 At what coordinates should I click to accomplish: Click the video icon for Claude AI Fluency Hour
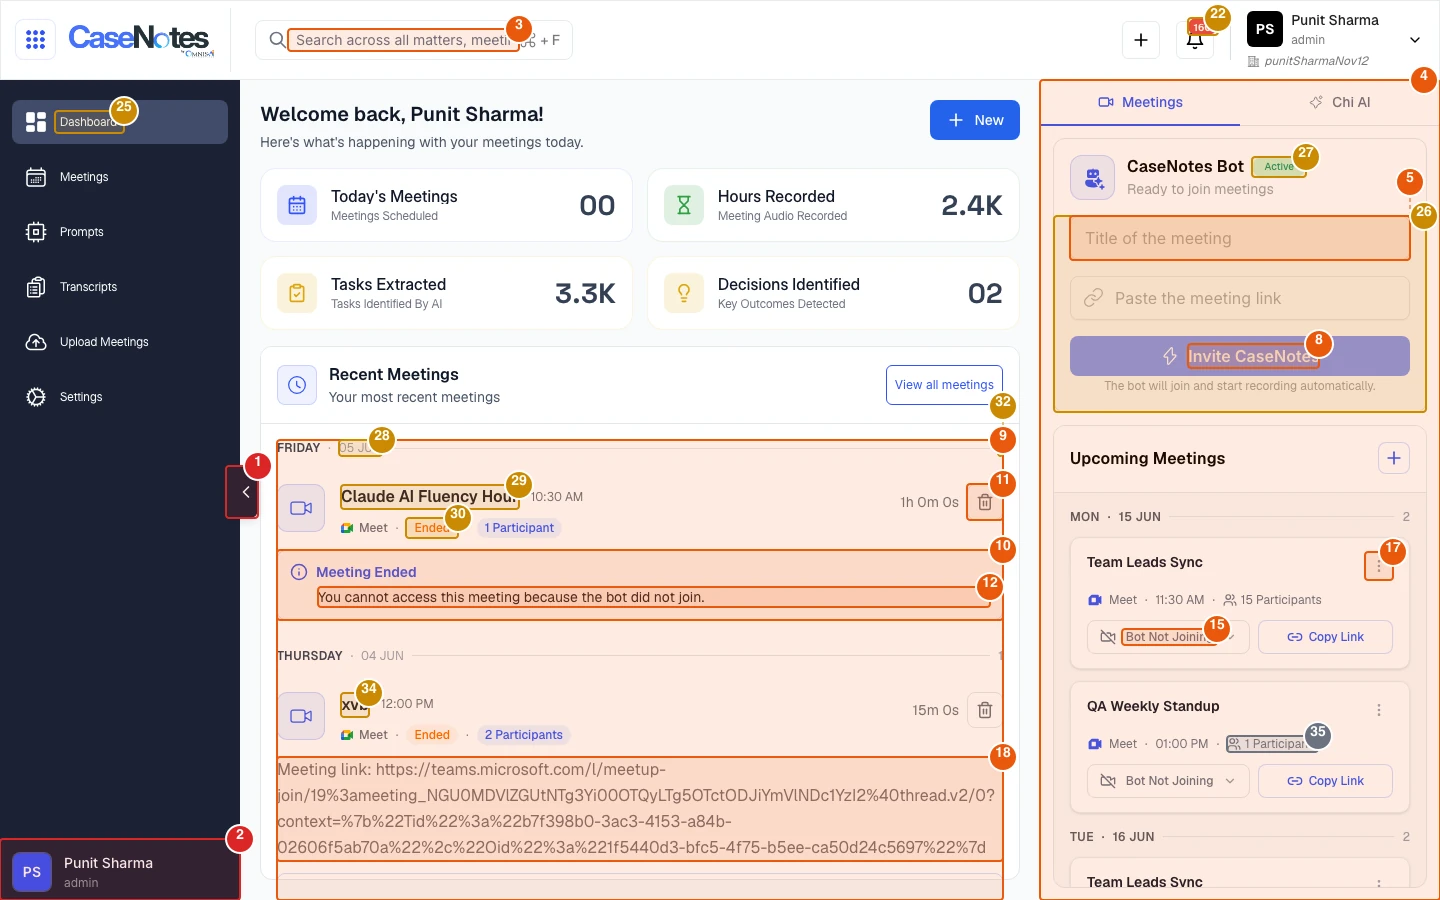click(x=301, y=508)
